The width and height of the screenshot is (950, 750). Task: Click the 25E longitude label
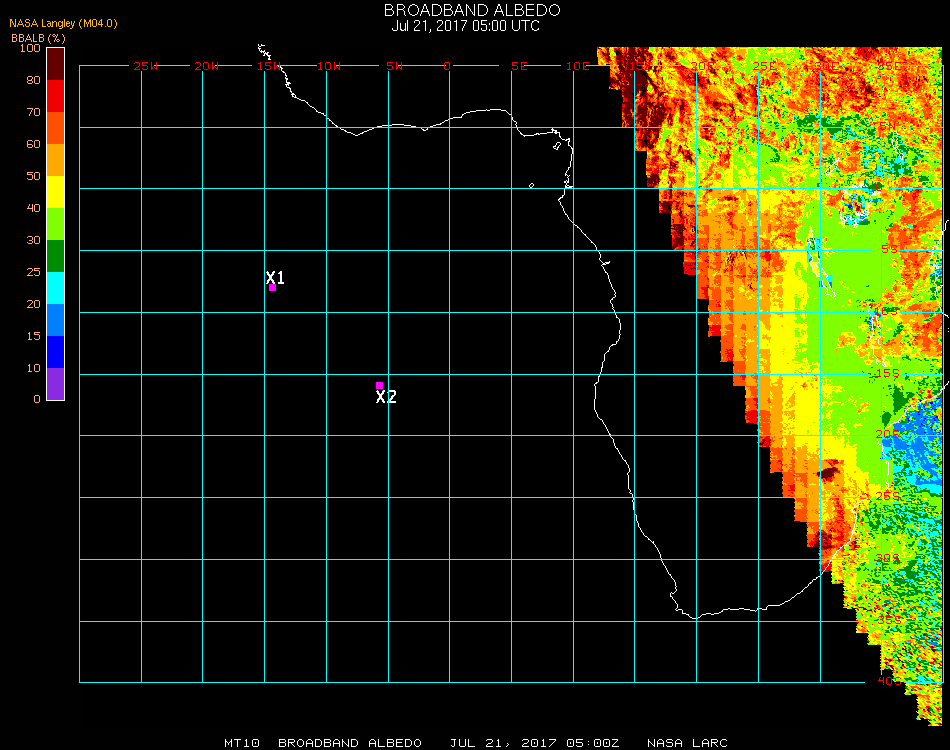[x=765, y=66]
